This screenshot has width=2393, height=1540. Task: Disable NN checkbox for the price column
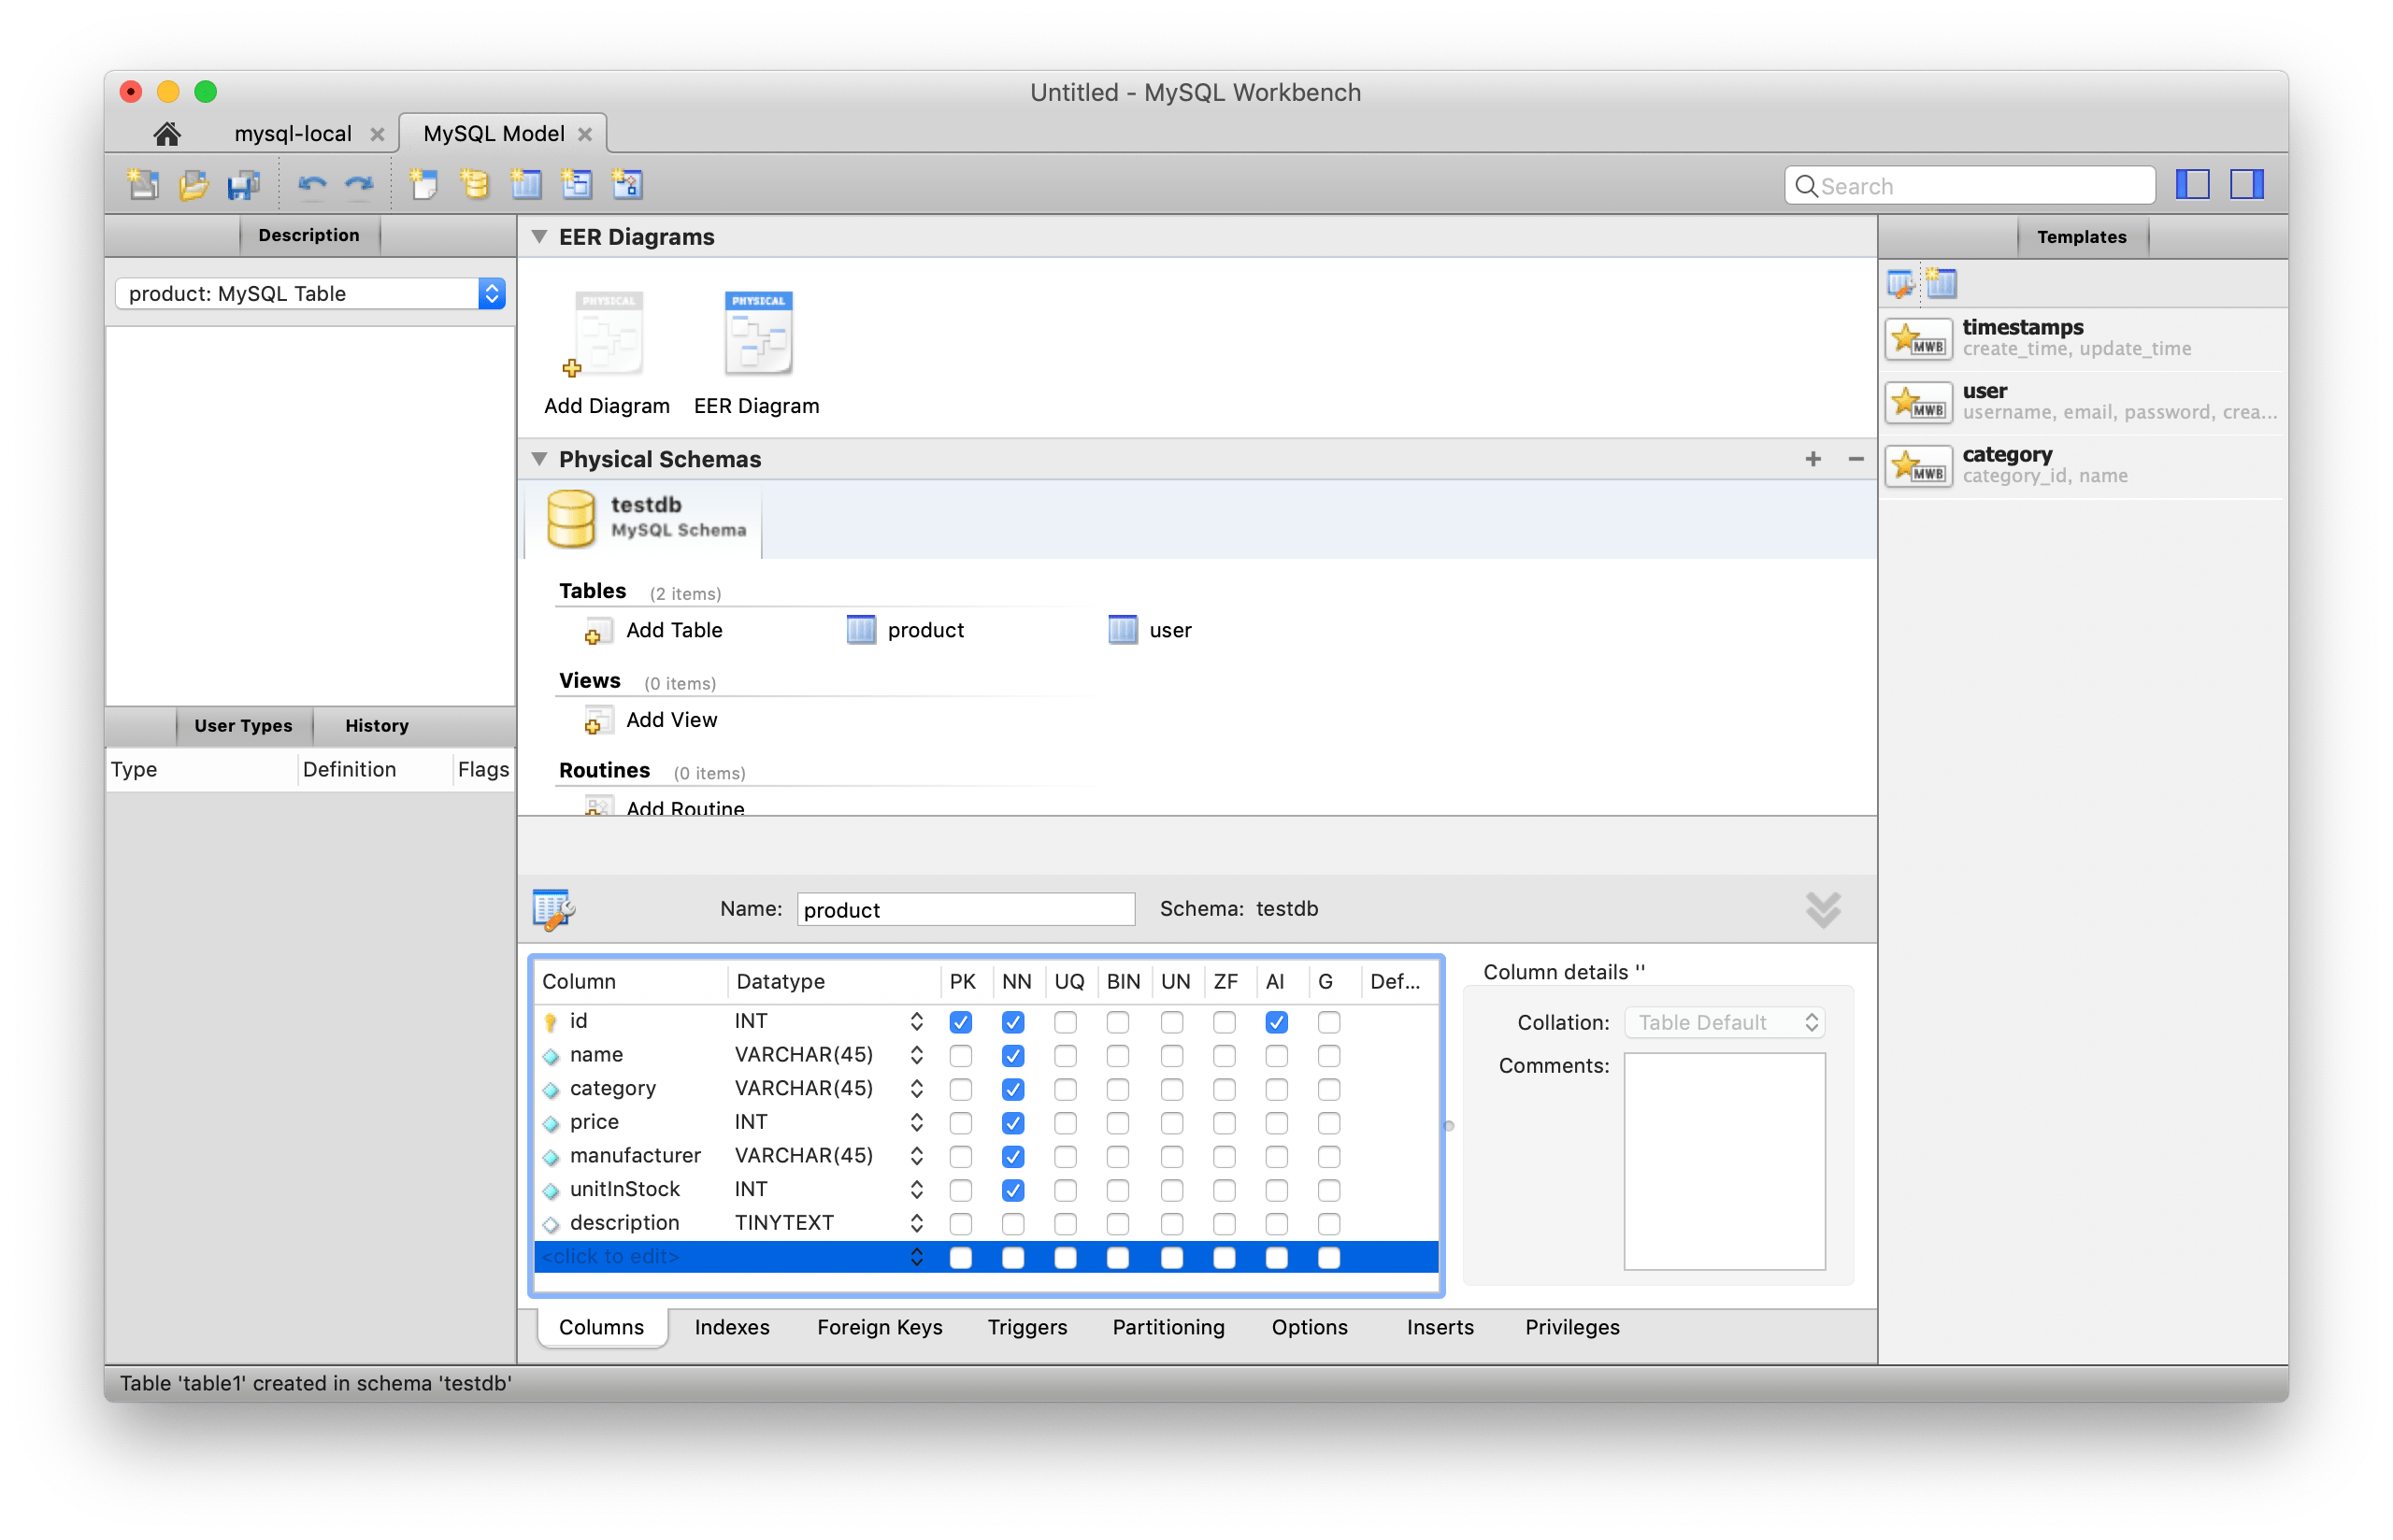point(1013,1122)
